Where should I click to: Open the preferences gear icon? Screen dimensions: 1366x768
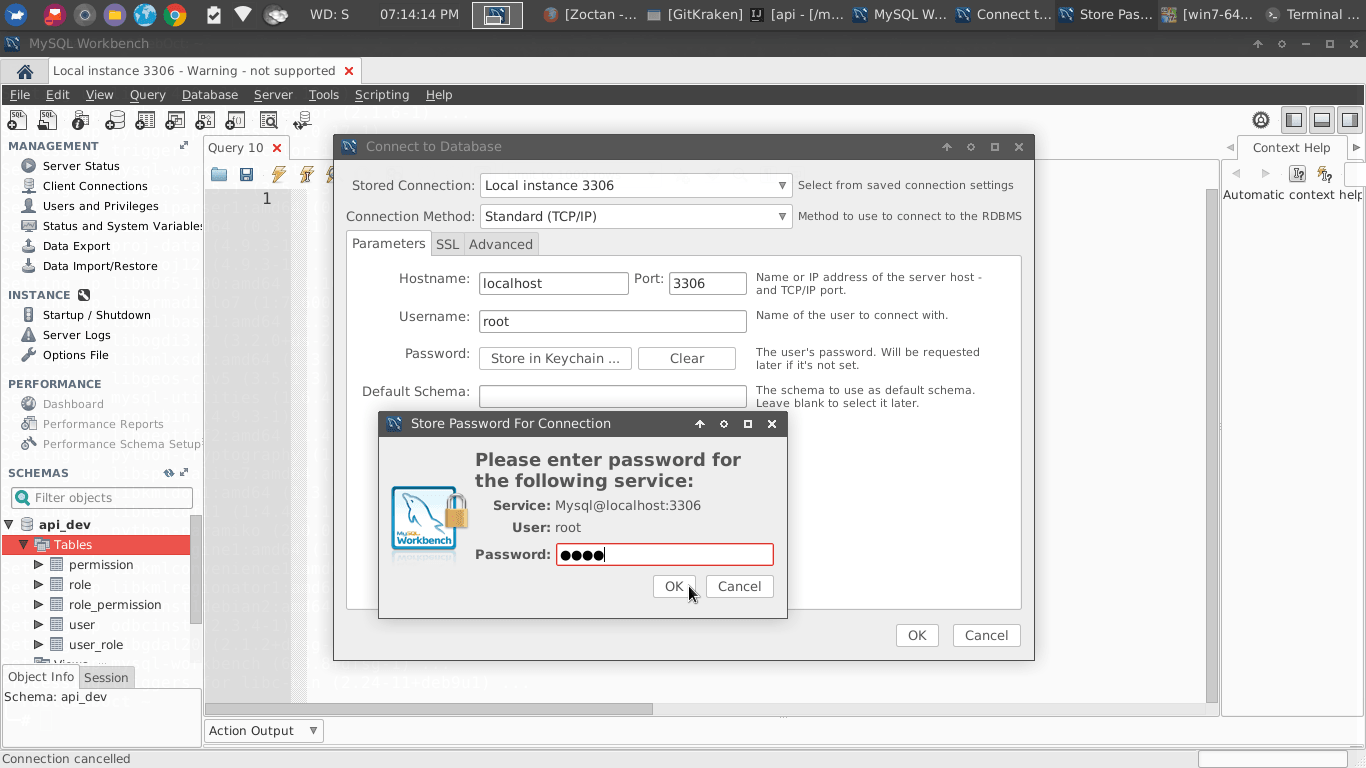[1261, 120]
